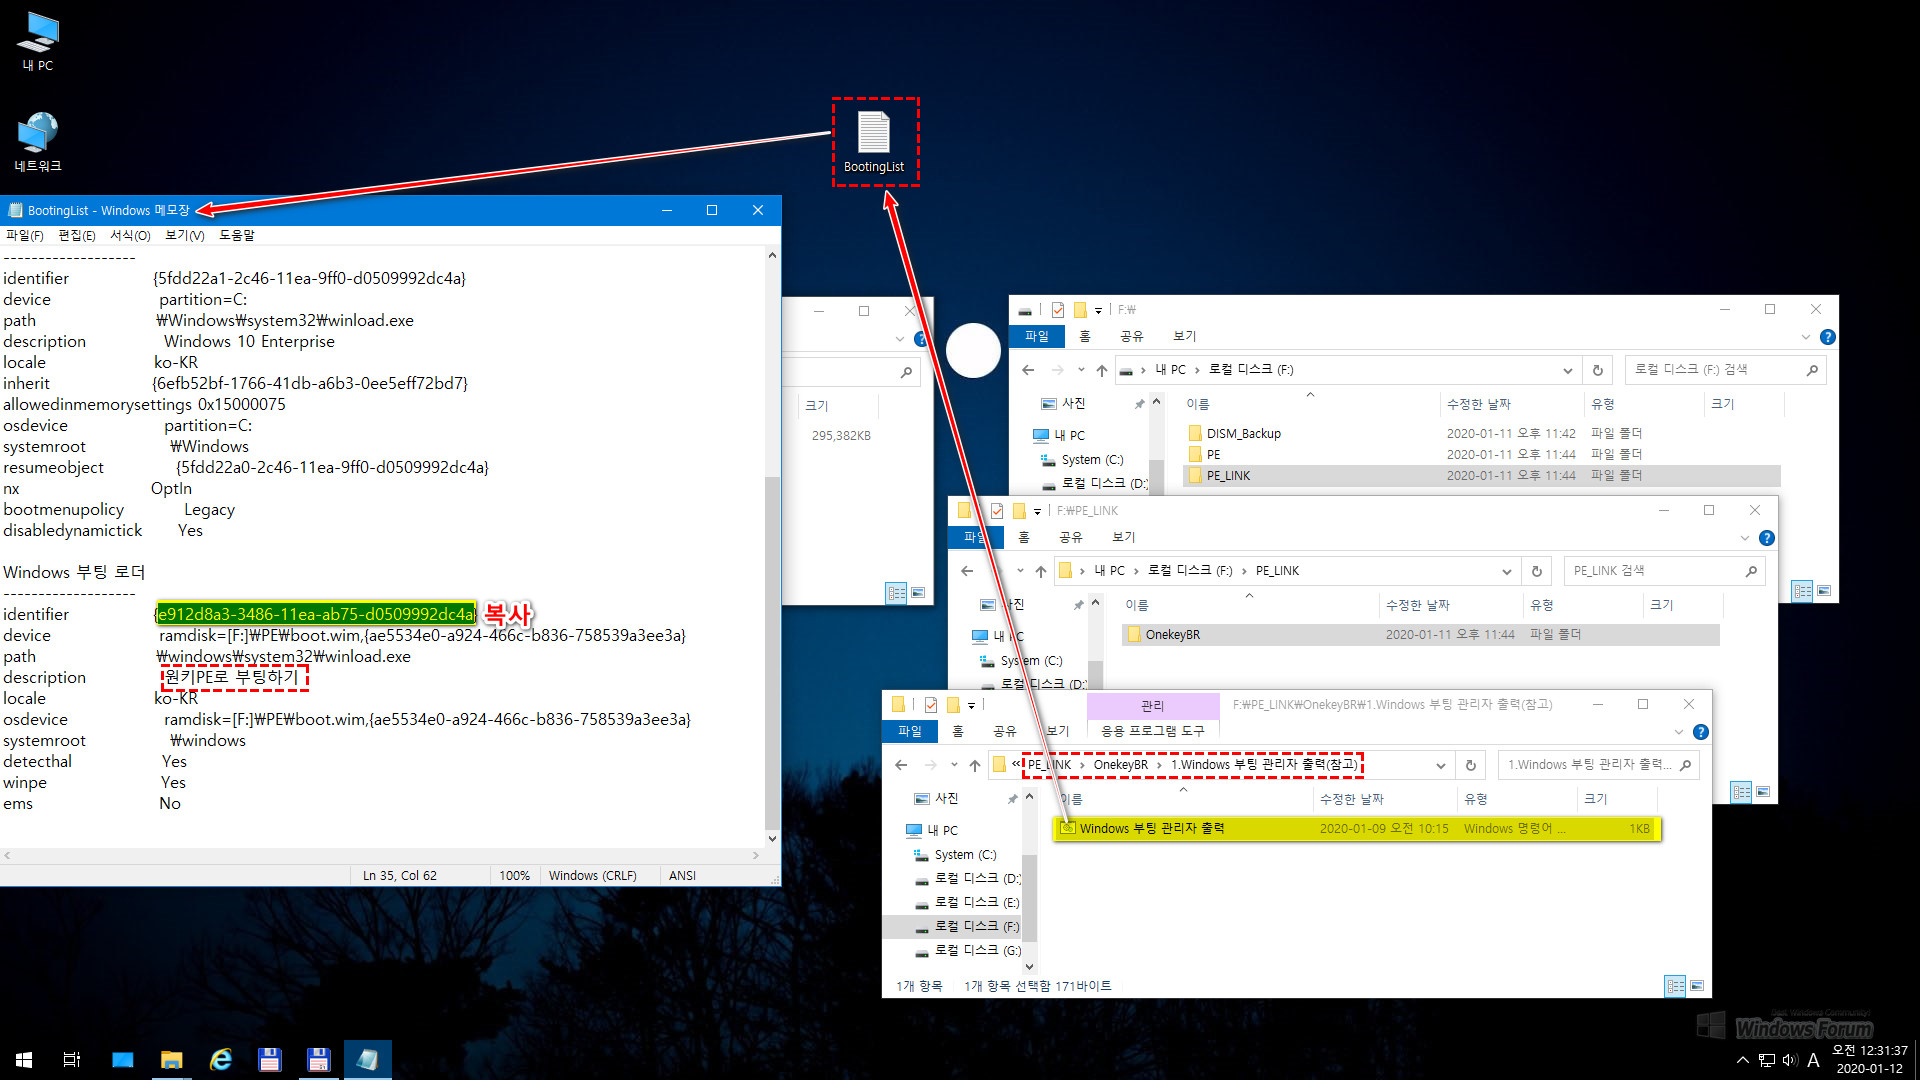Click OnekeyBR breadcrumb in front Explorer window

point(1121,765)
